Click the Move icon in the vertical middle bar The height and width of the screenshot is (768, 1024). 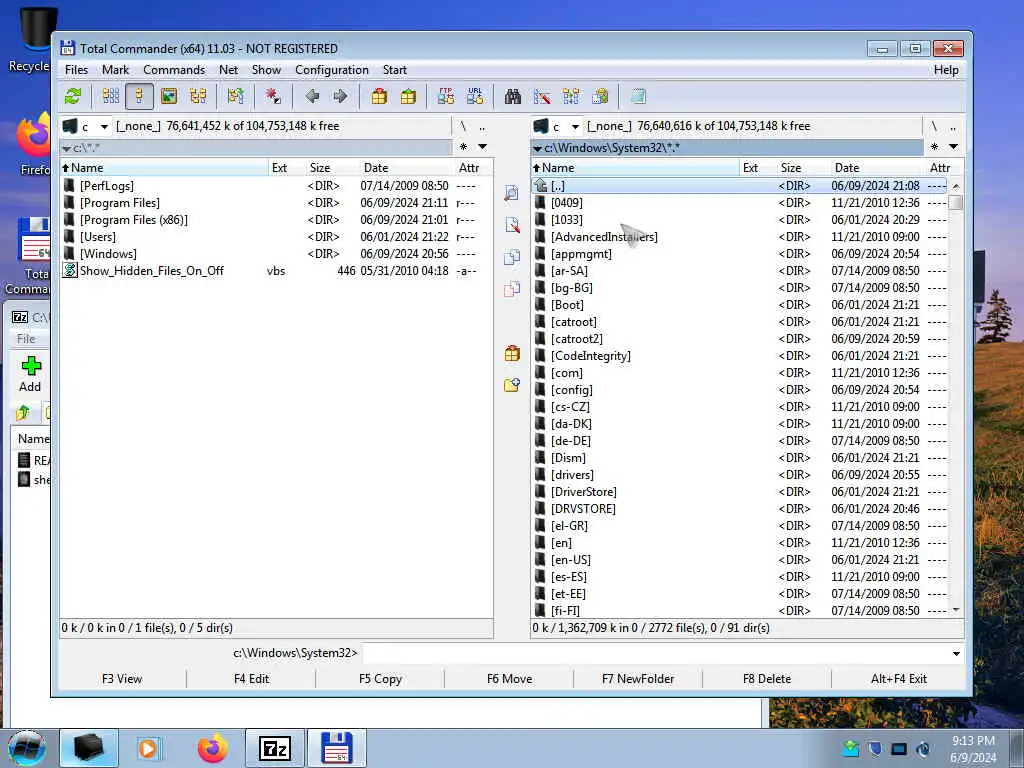[512, 289]
